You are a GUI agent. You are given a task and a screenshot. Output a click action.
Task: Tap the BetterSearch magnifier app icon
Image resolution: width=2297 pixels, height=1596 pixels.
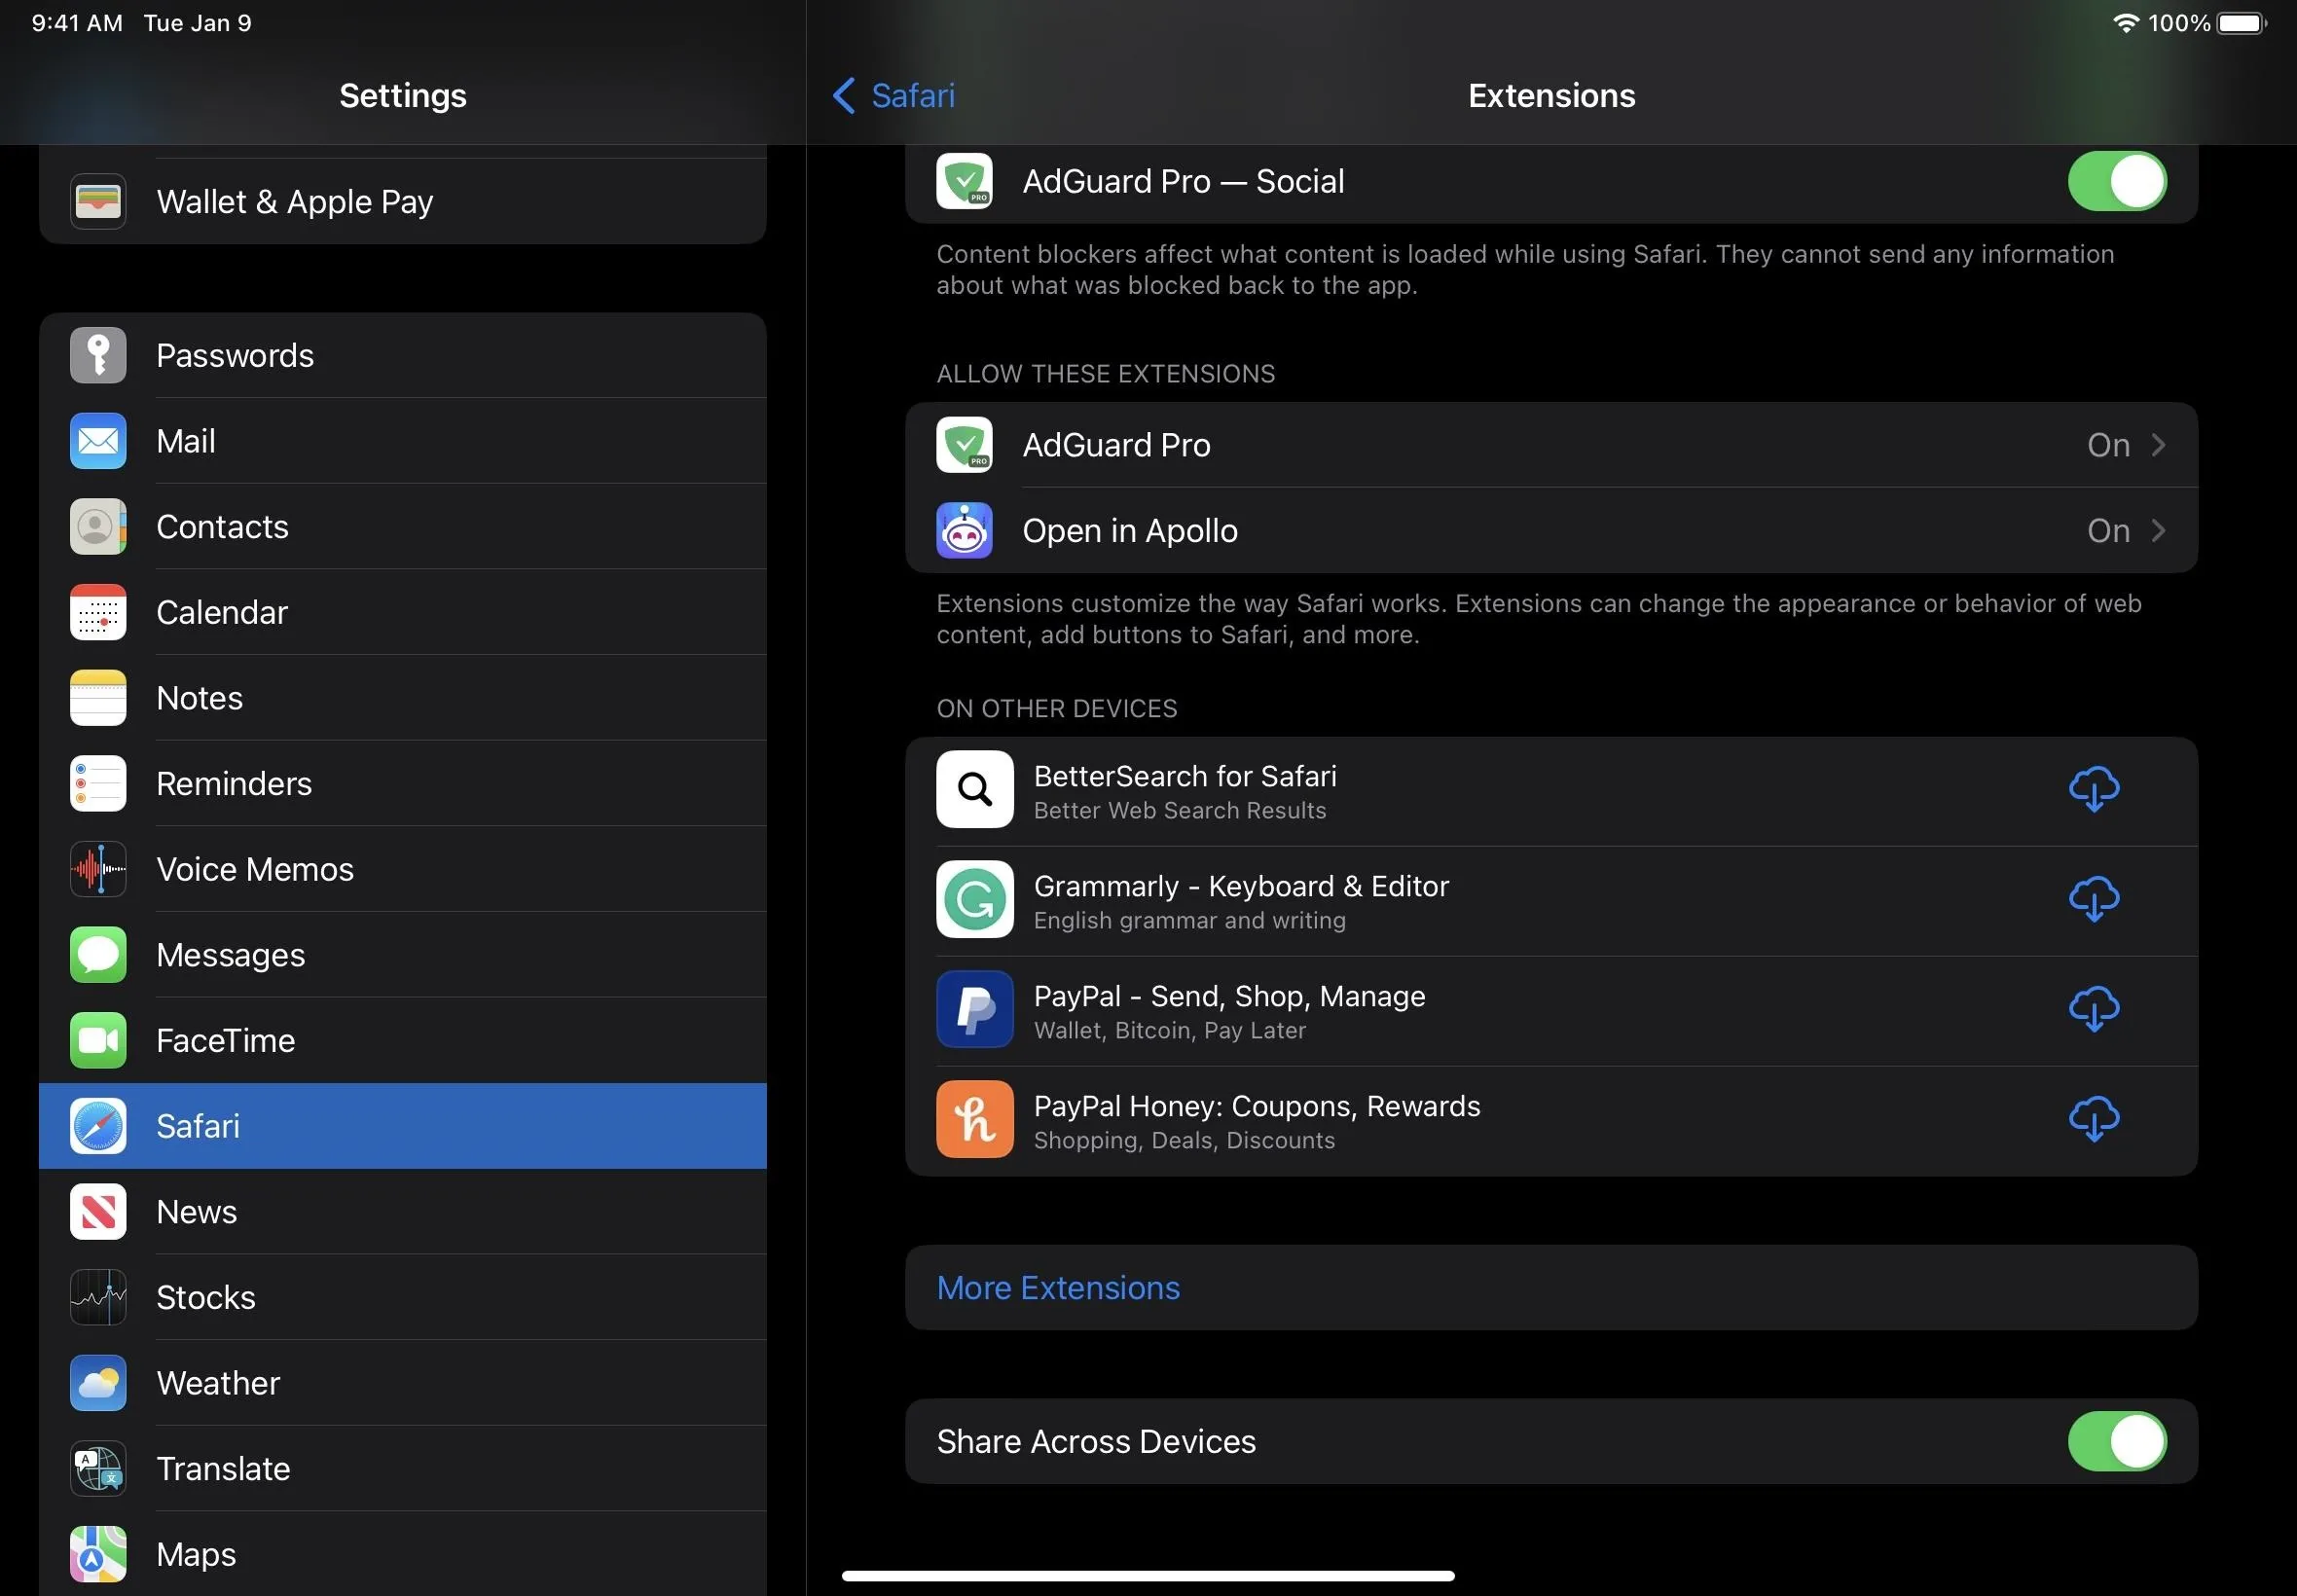pyautogui.click(x=975, y=790)
